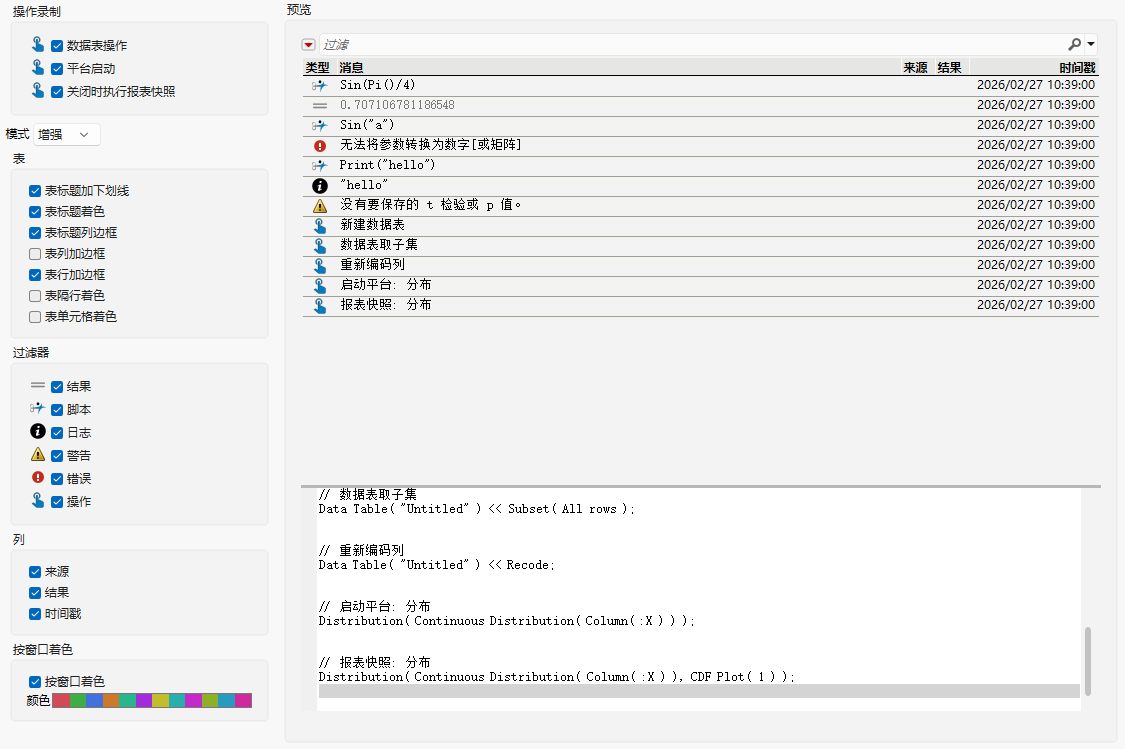
Task: Click the action icon beside 重新编码列
Action: pos(320,266)
